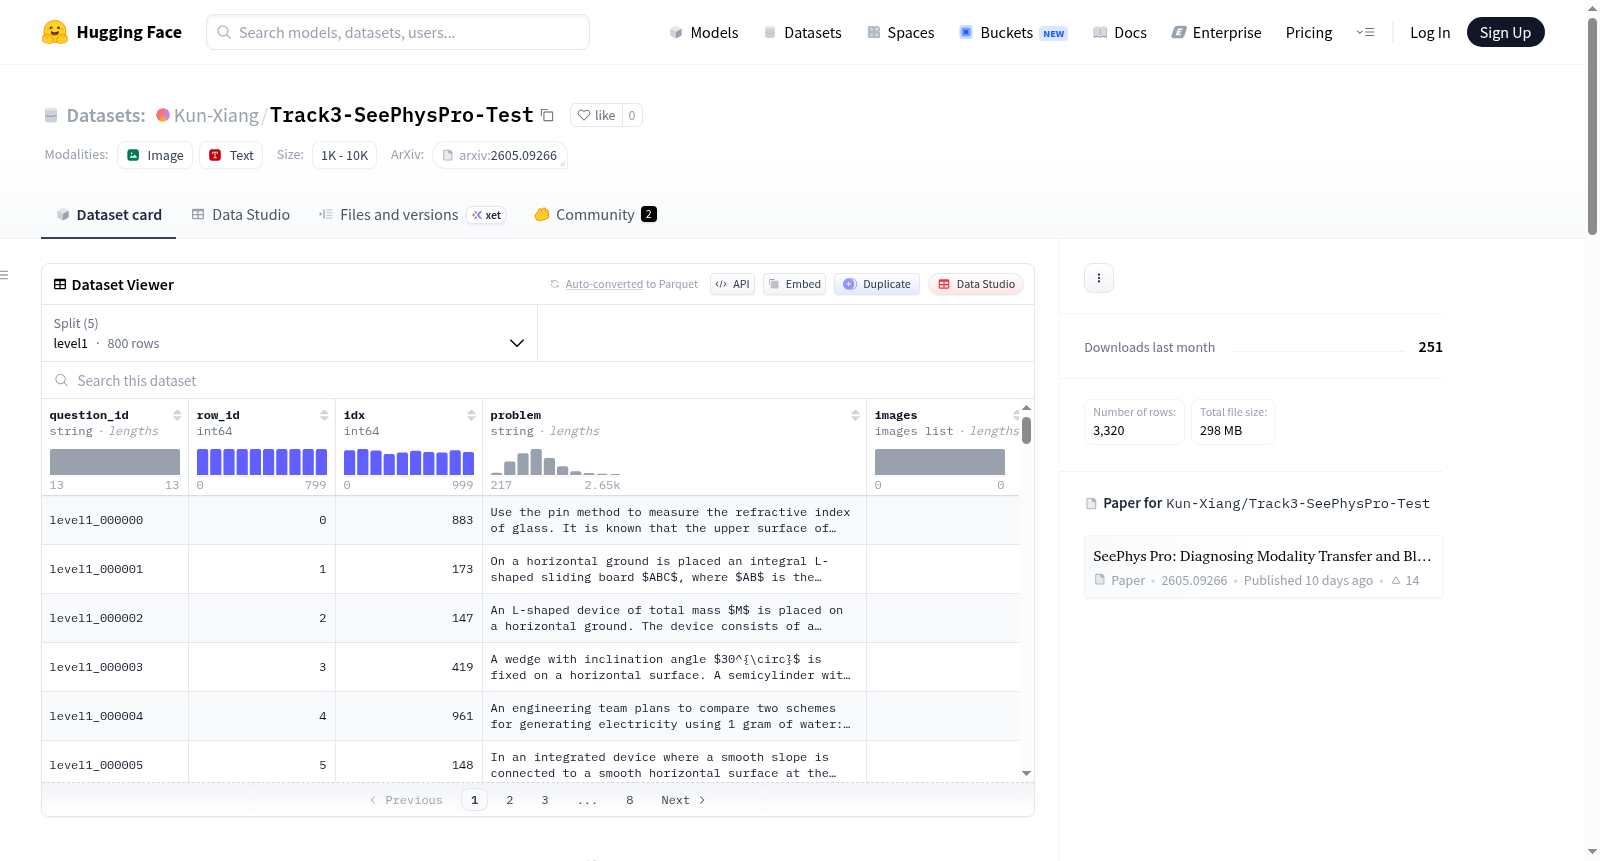Open the more navigation menu icon
Screen dimensions: 1600x861
(1365, 32)
